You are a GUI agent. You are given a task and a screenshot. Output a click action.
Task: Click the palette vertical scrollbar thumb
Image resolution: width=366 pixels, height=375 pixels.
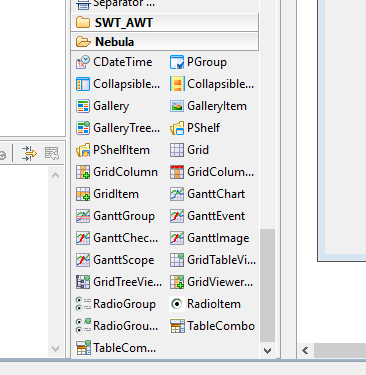tap(267, 285)
